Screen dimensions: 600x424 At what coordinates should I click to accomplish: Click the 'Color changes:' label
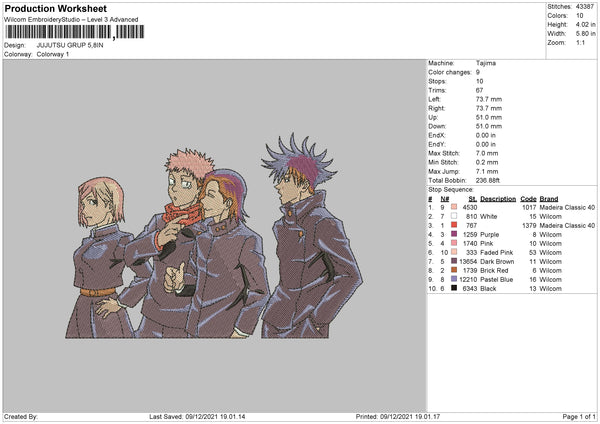click(450, 72)
